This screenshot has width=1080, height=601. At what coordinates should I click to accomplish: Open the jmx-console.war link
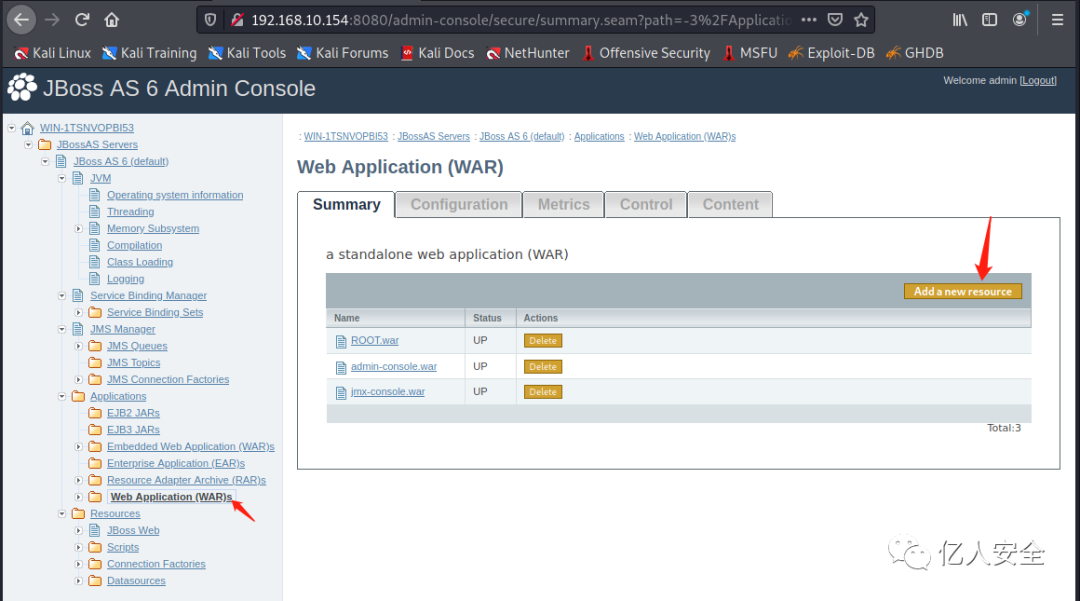(388, 392)
